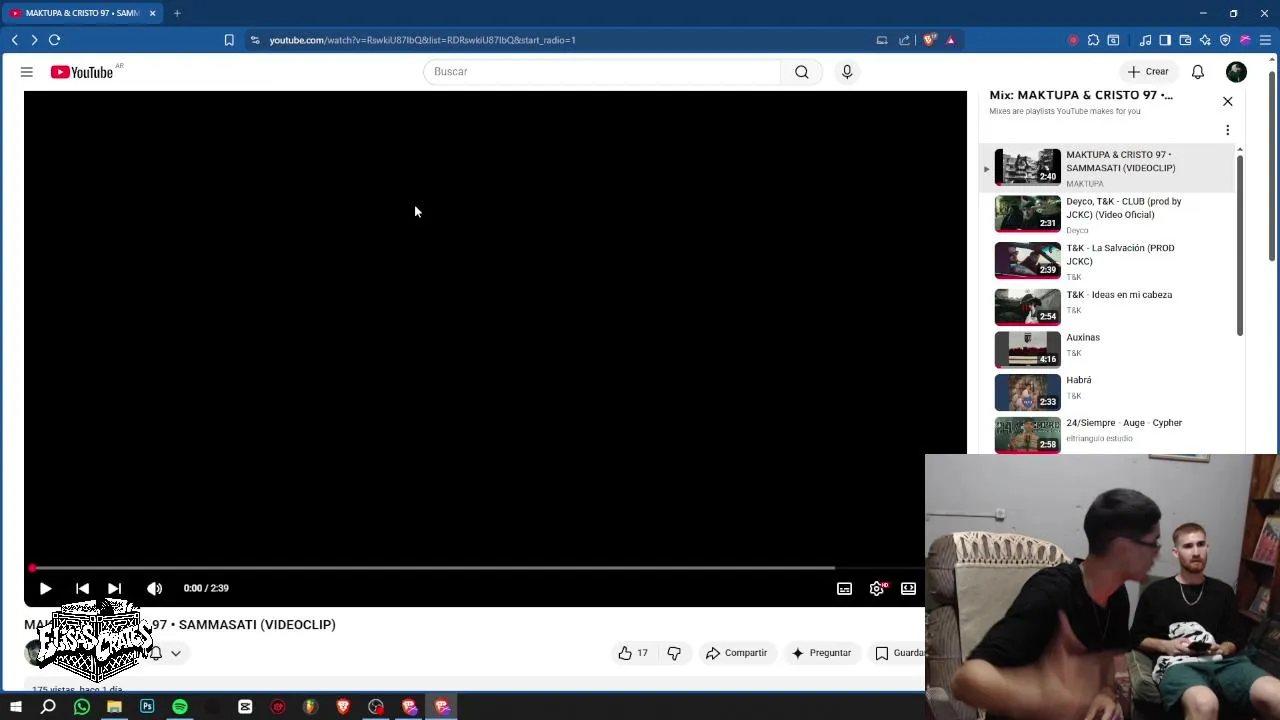
Task: Start voice search with microphone icon
Action: (847, 72)
